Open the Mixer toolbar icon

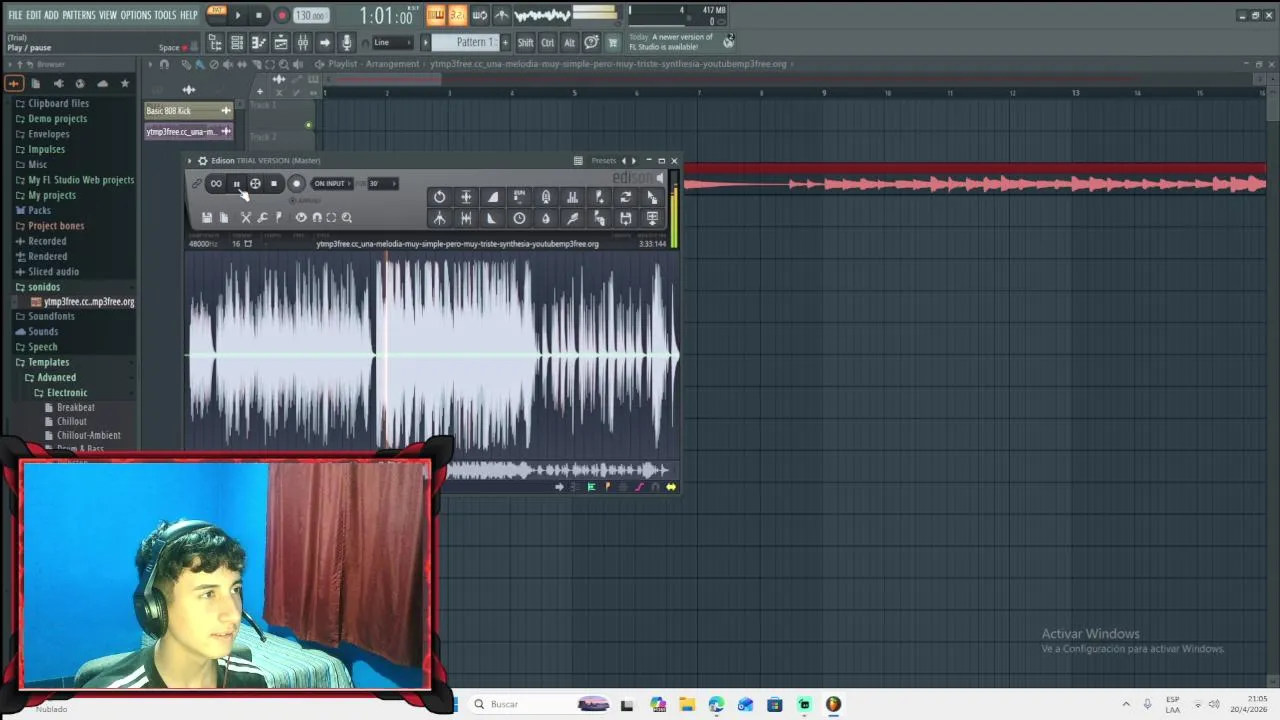[x=303, y=42]
